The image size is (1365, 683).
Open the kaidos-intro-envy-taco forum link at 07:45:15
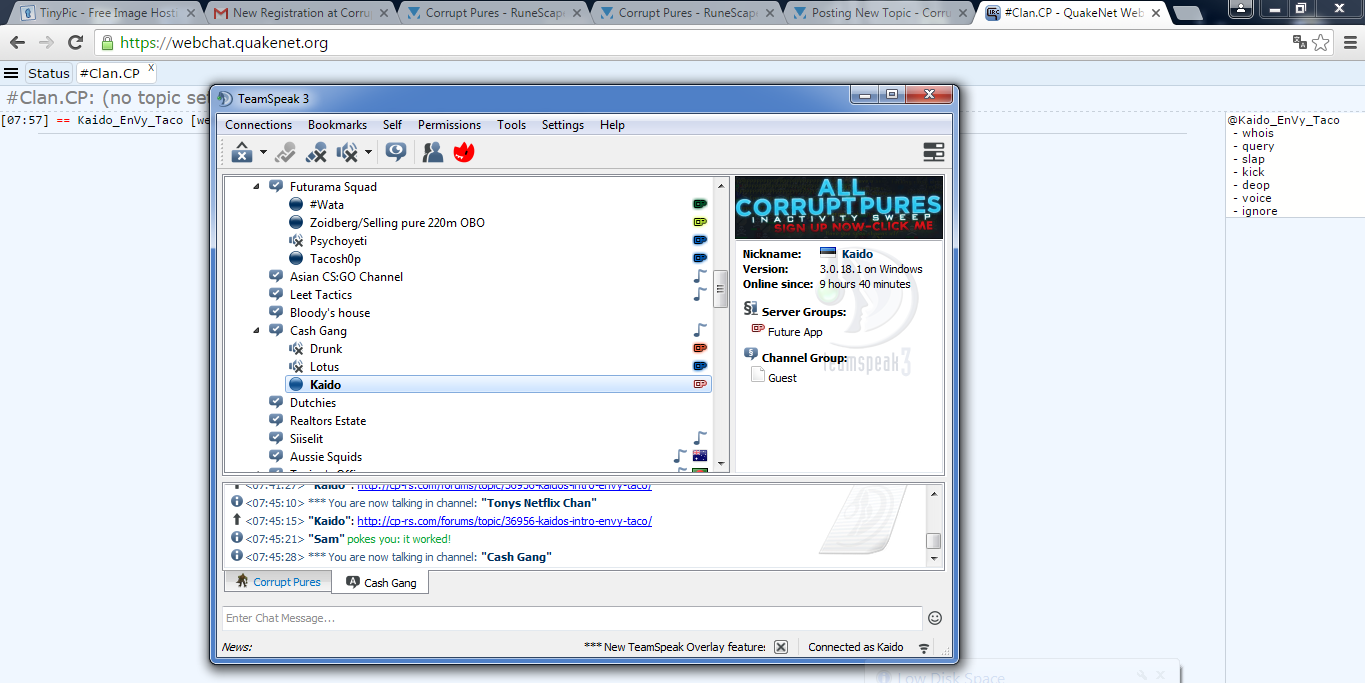pyautogui.click(x=504, y=521)
